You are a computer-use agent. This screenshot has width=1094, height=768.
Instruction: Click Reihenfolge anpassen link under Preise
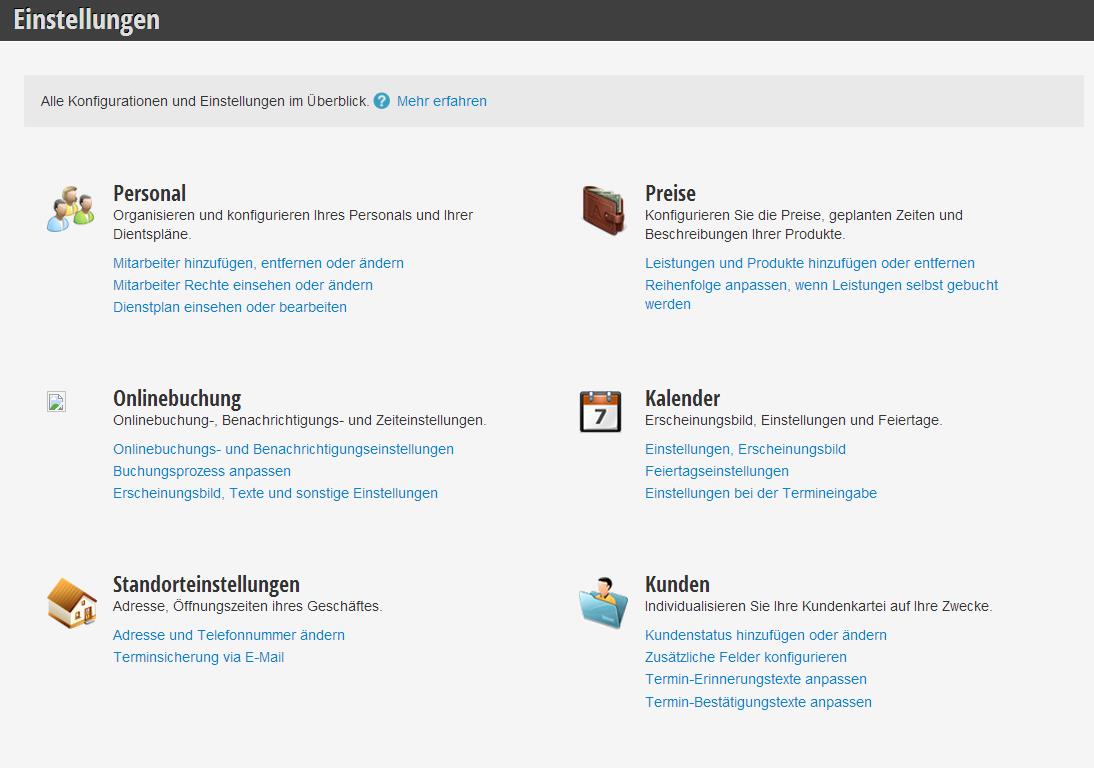(821, 285)
